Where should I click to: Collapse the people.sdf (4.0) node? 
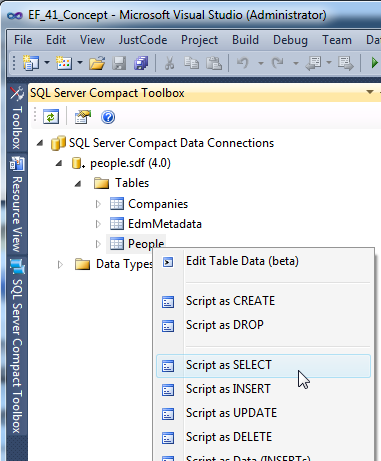[59, 163]
